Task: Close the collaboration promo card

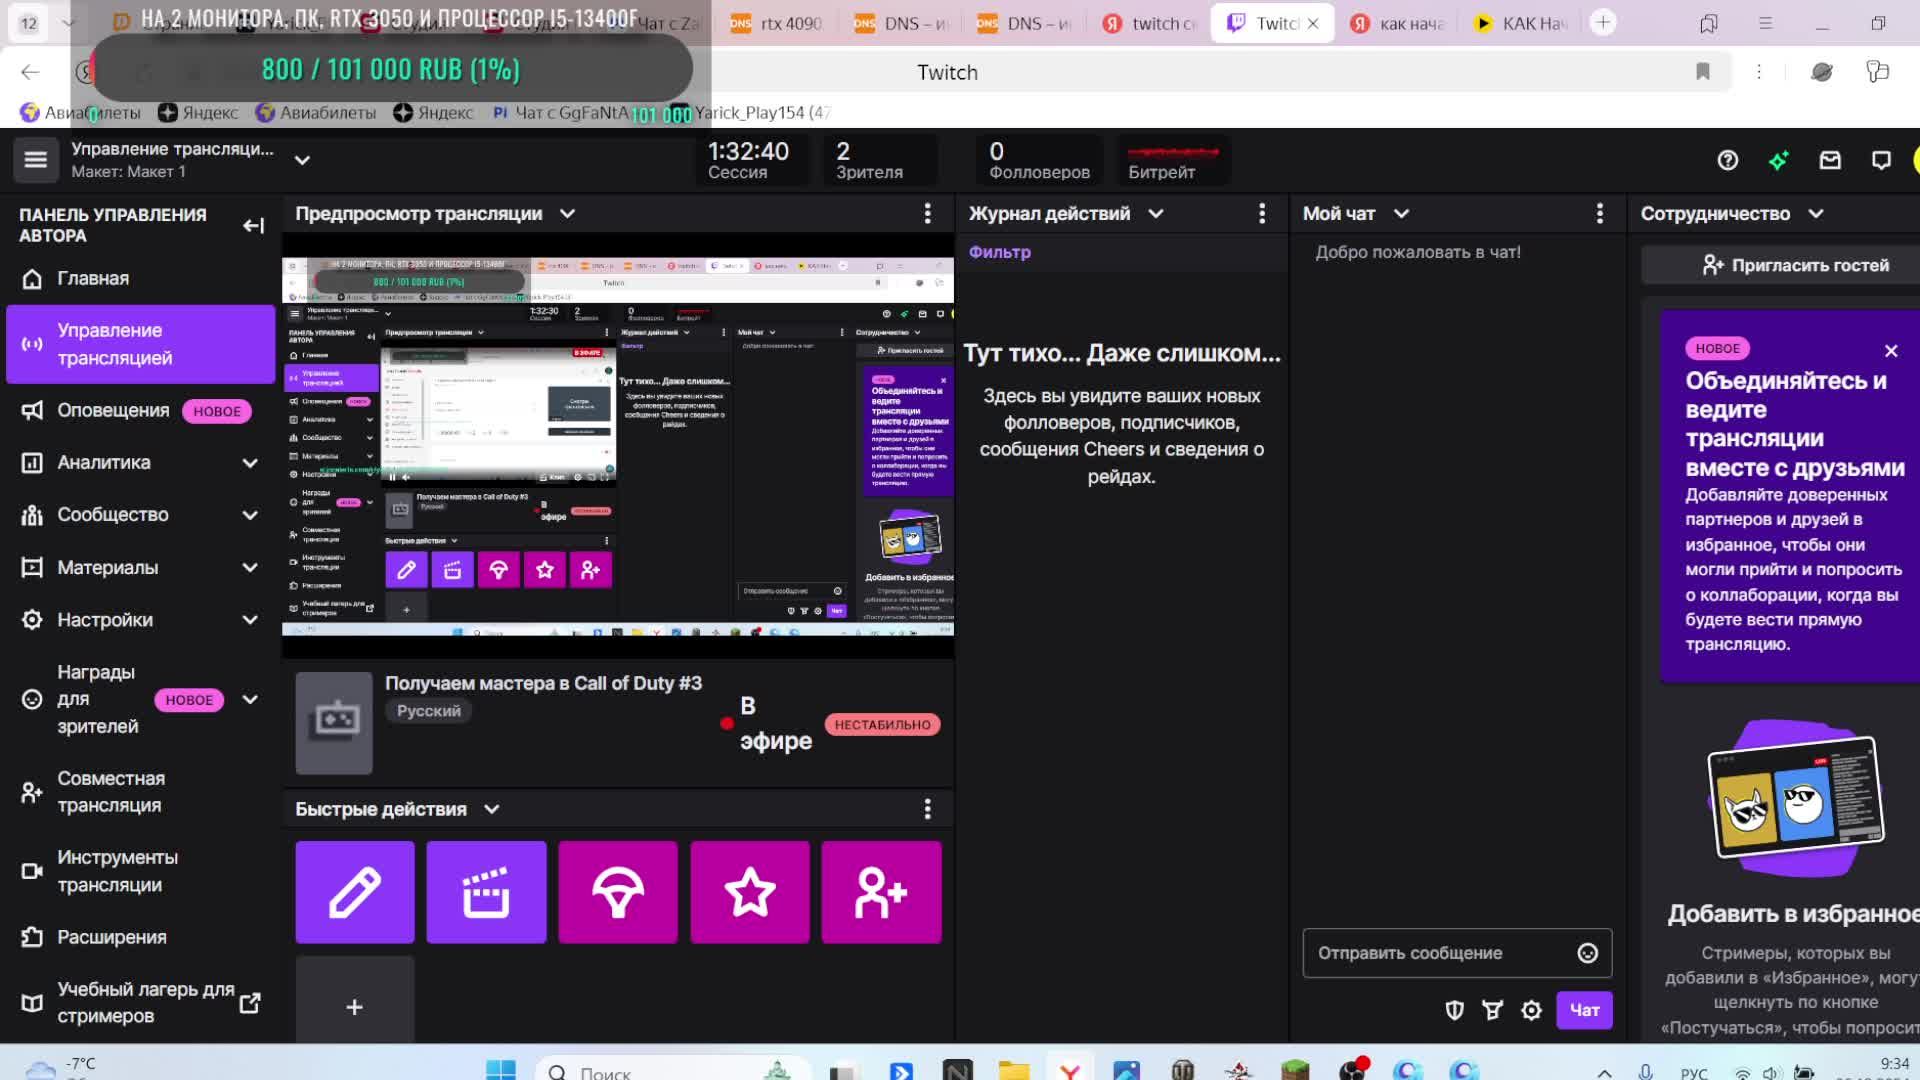Action: 1890,351
